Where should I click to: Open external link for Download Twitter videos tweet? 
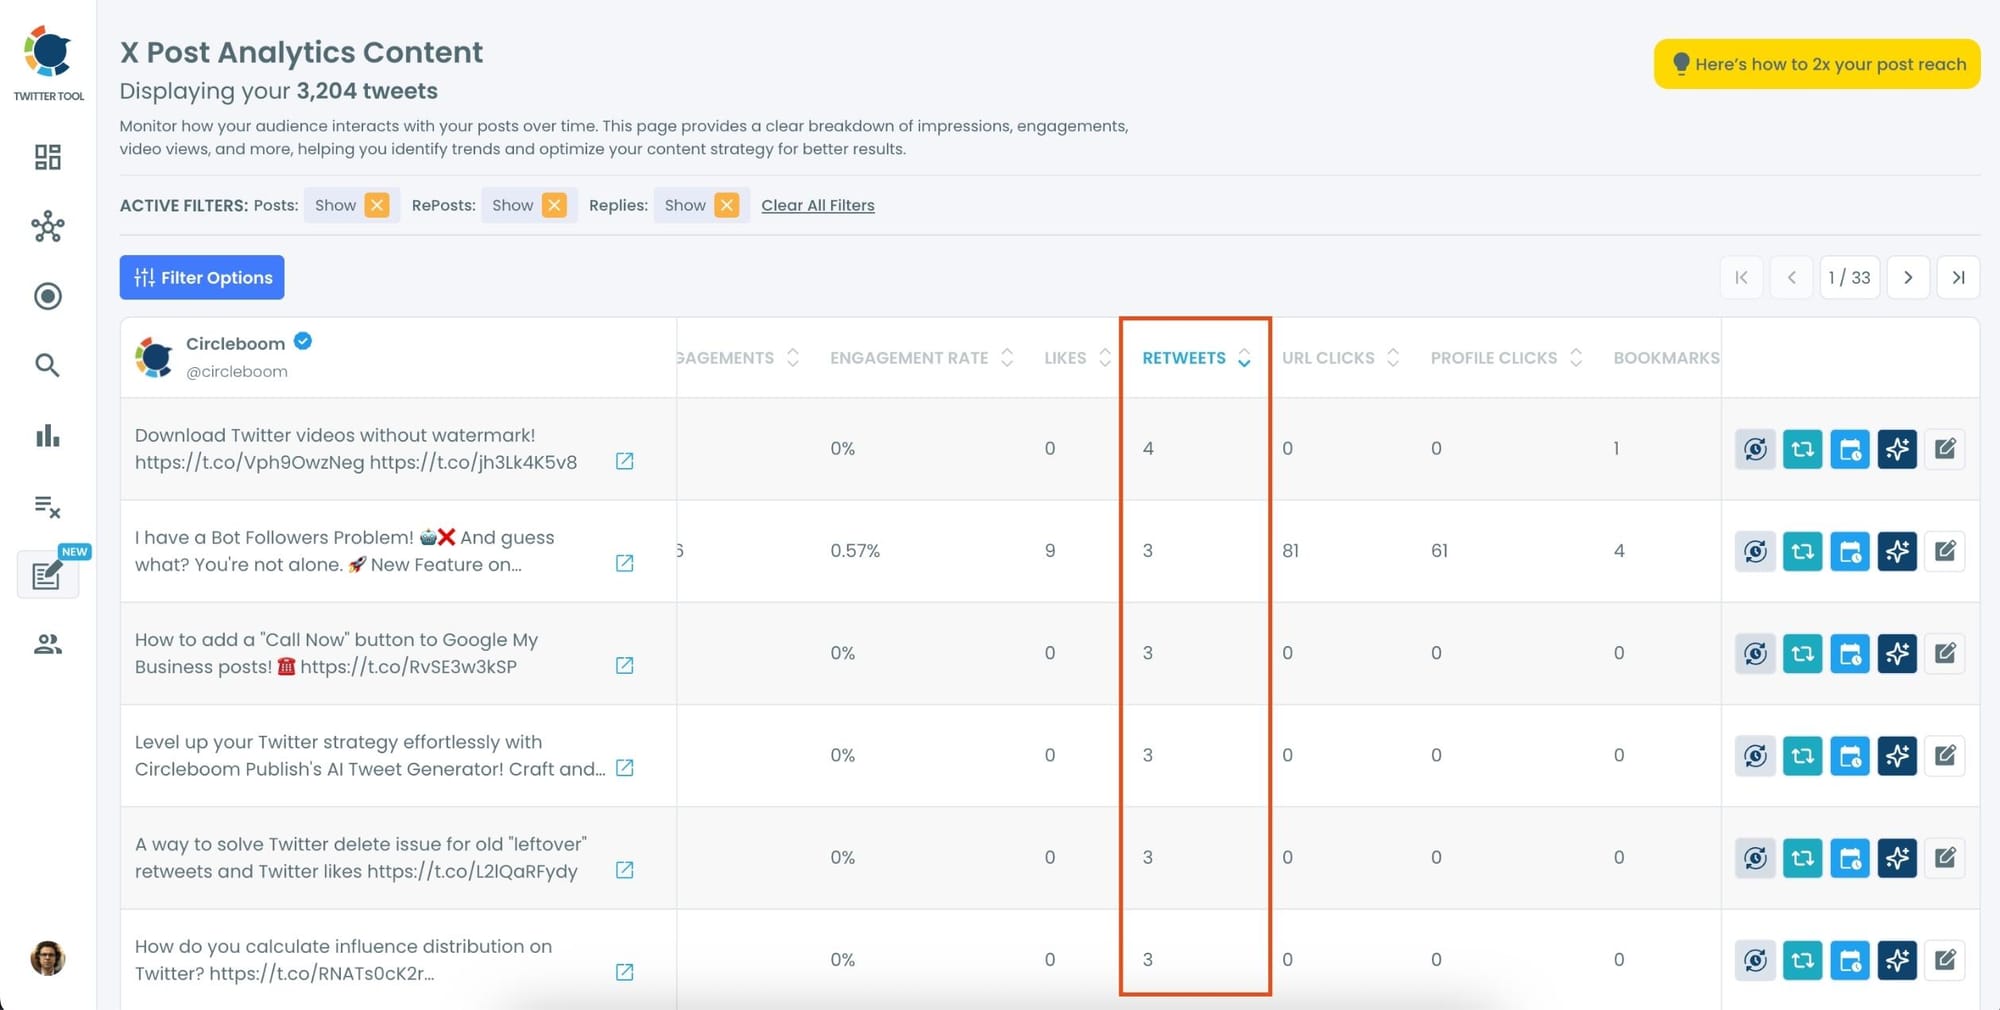[624, 461]
